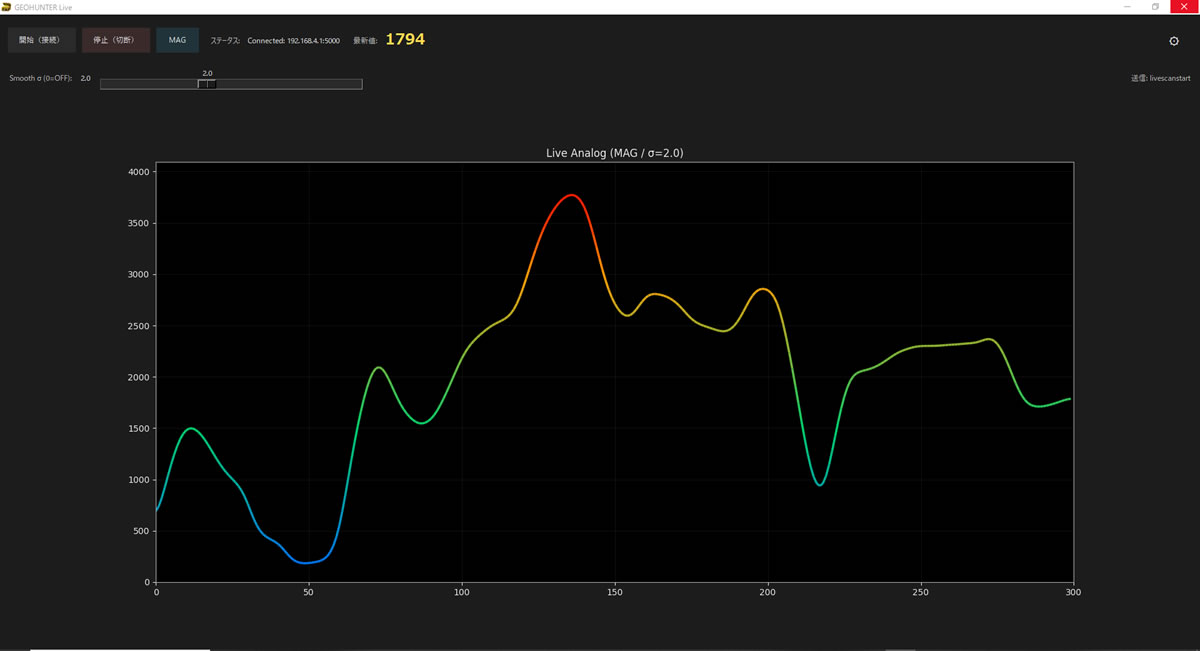
Task: Click the 開始（接続）start button
Action: click(x=41, y=40)
